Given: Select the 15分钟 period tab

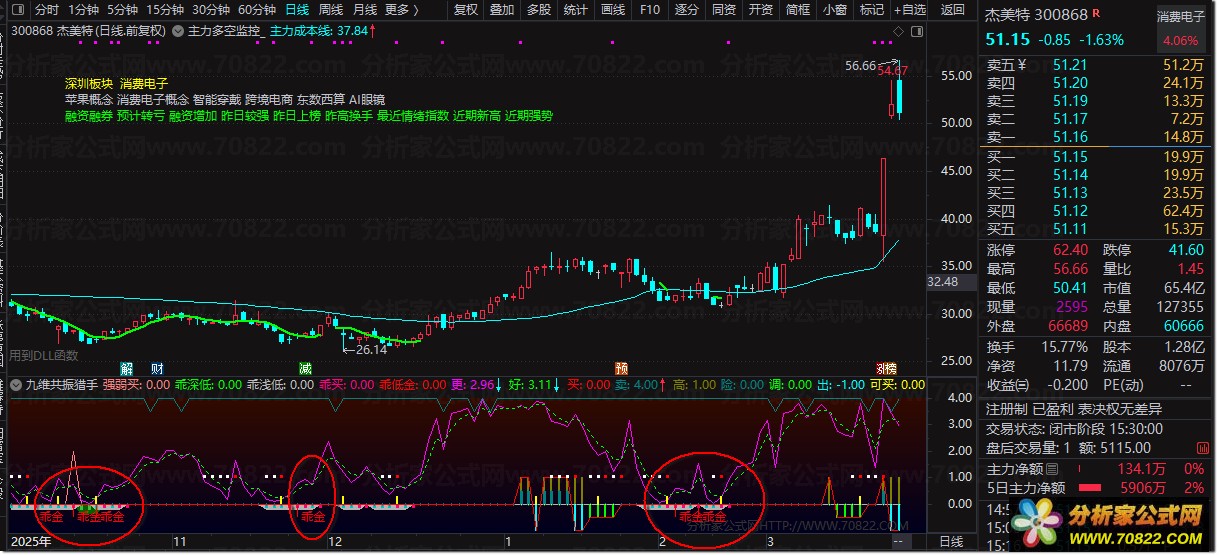Looking at the screenshot, I should click(165, 10).
